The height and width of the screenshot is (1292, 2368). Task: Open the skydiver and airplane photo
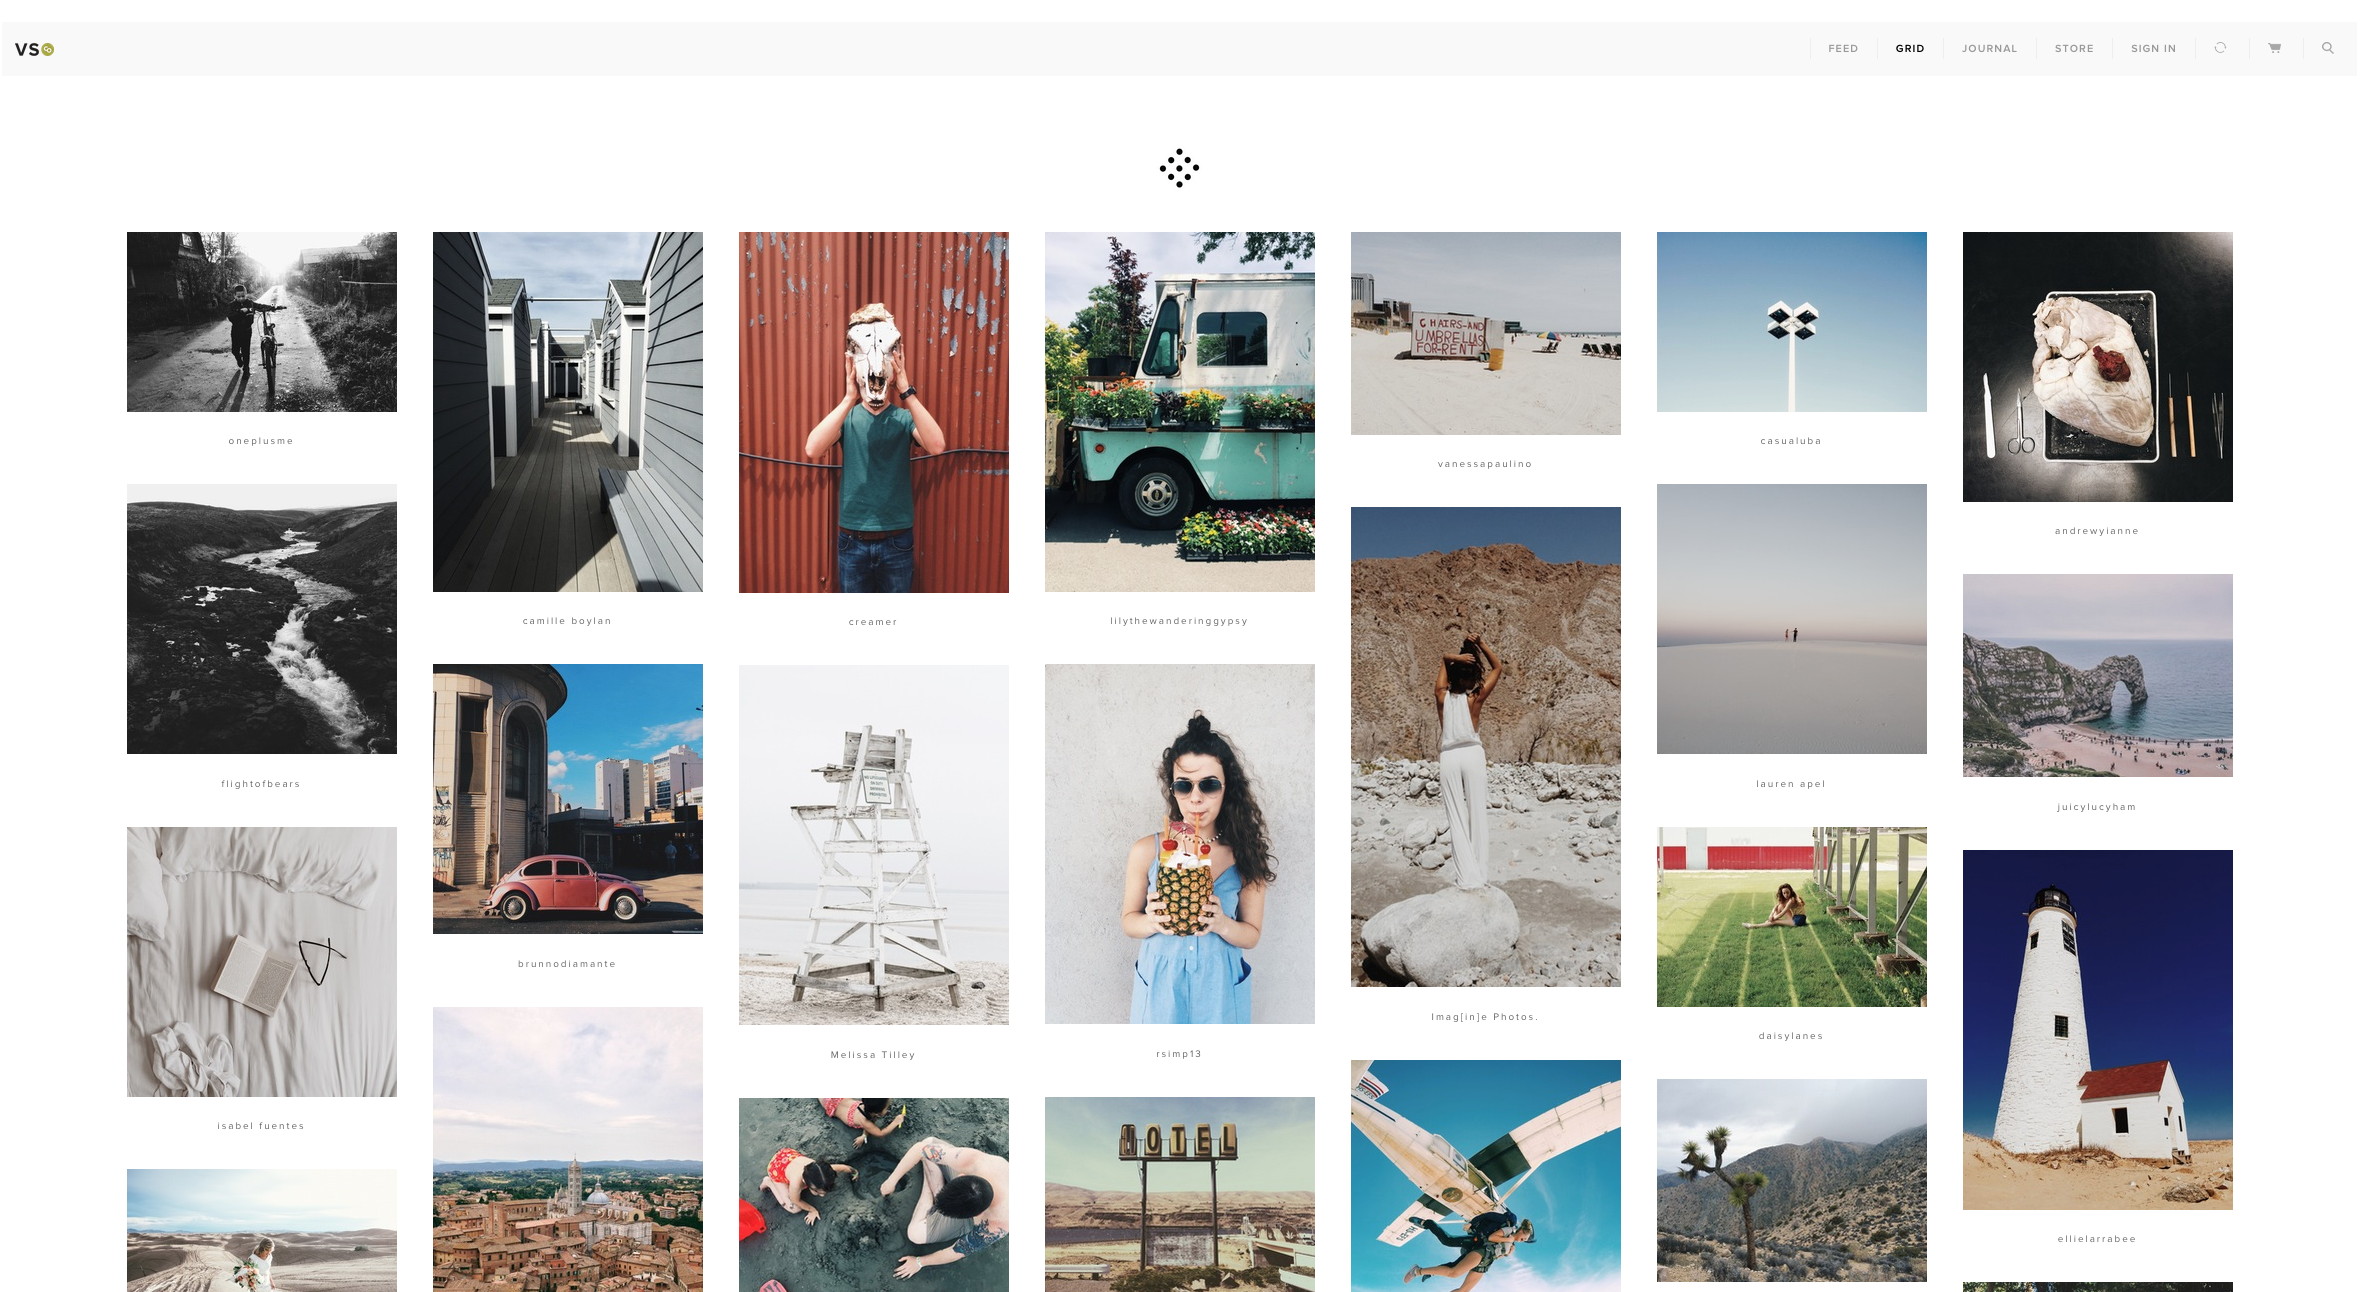(1485, 1175)
